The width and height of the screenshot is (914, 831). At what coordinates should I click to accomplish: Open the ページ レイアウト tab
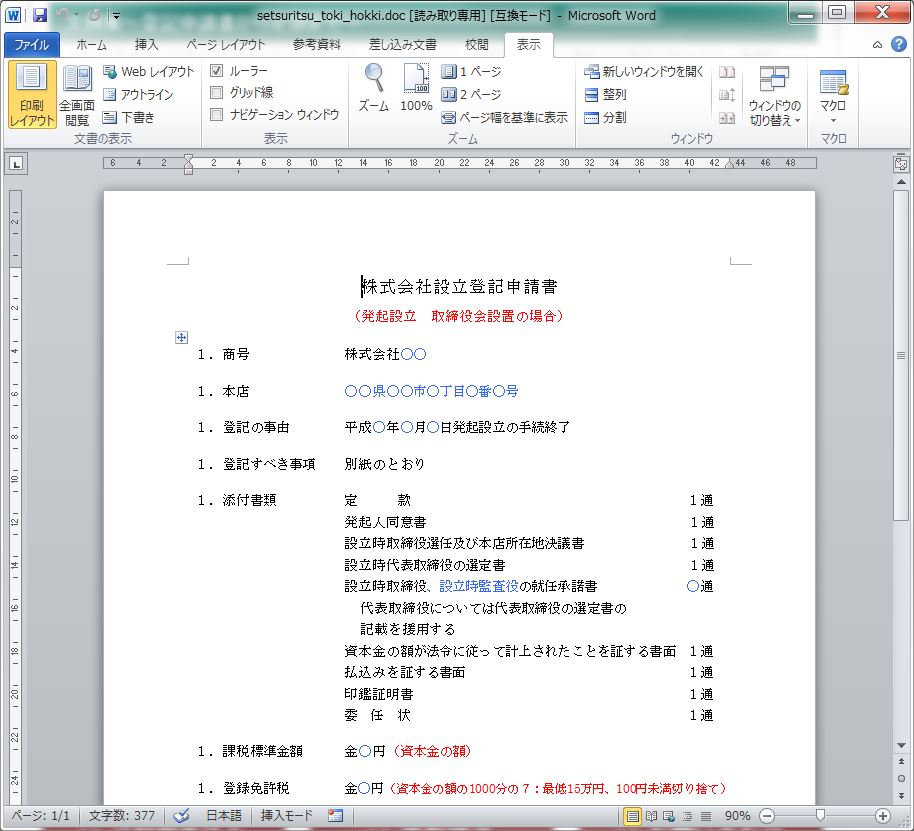coord(226,44)
